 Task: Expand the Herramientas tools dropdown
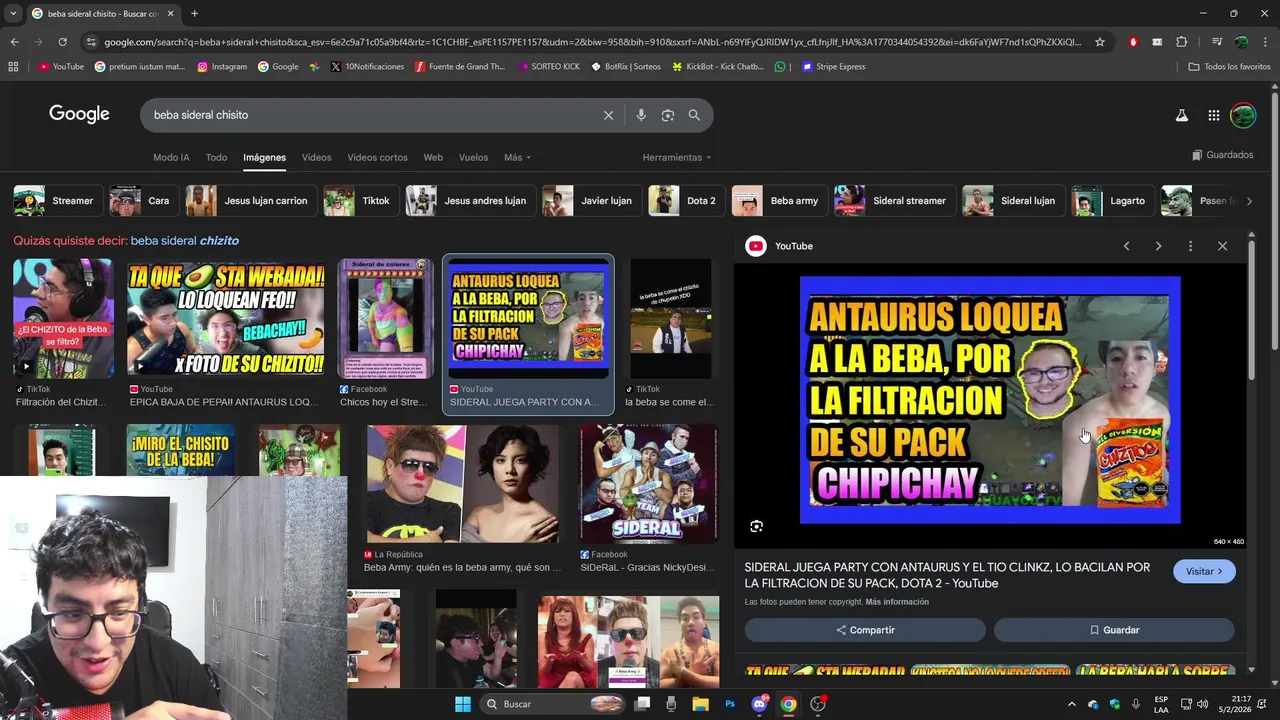pos(677,157)
